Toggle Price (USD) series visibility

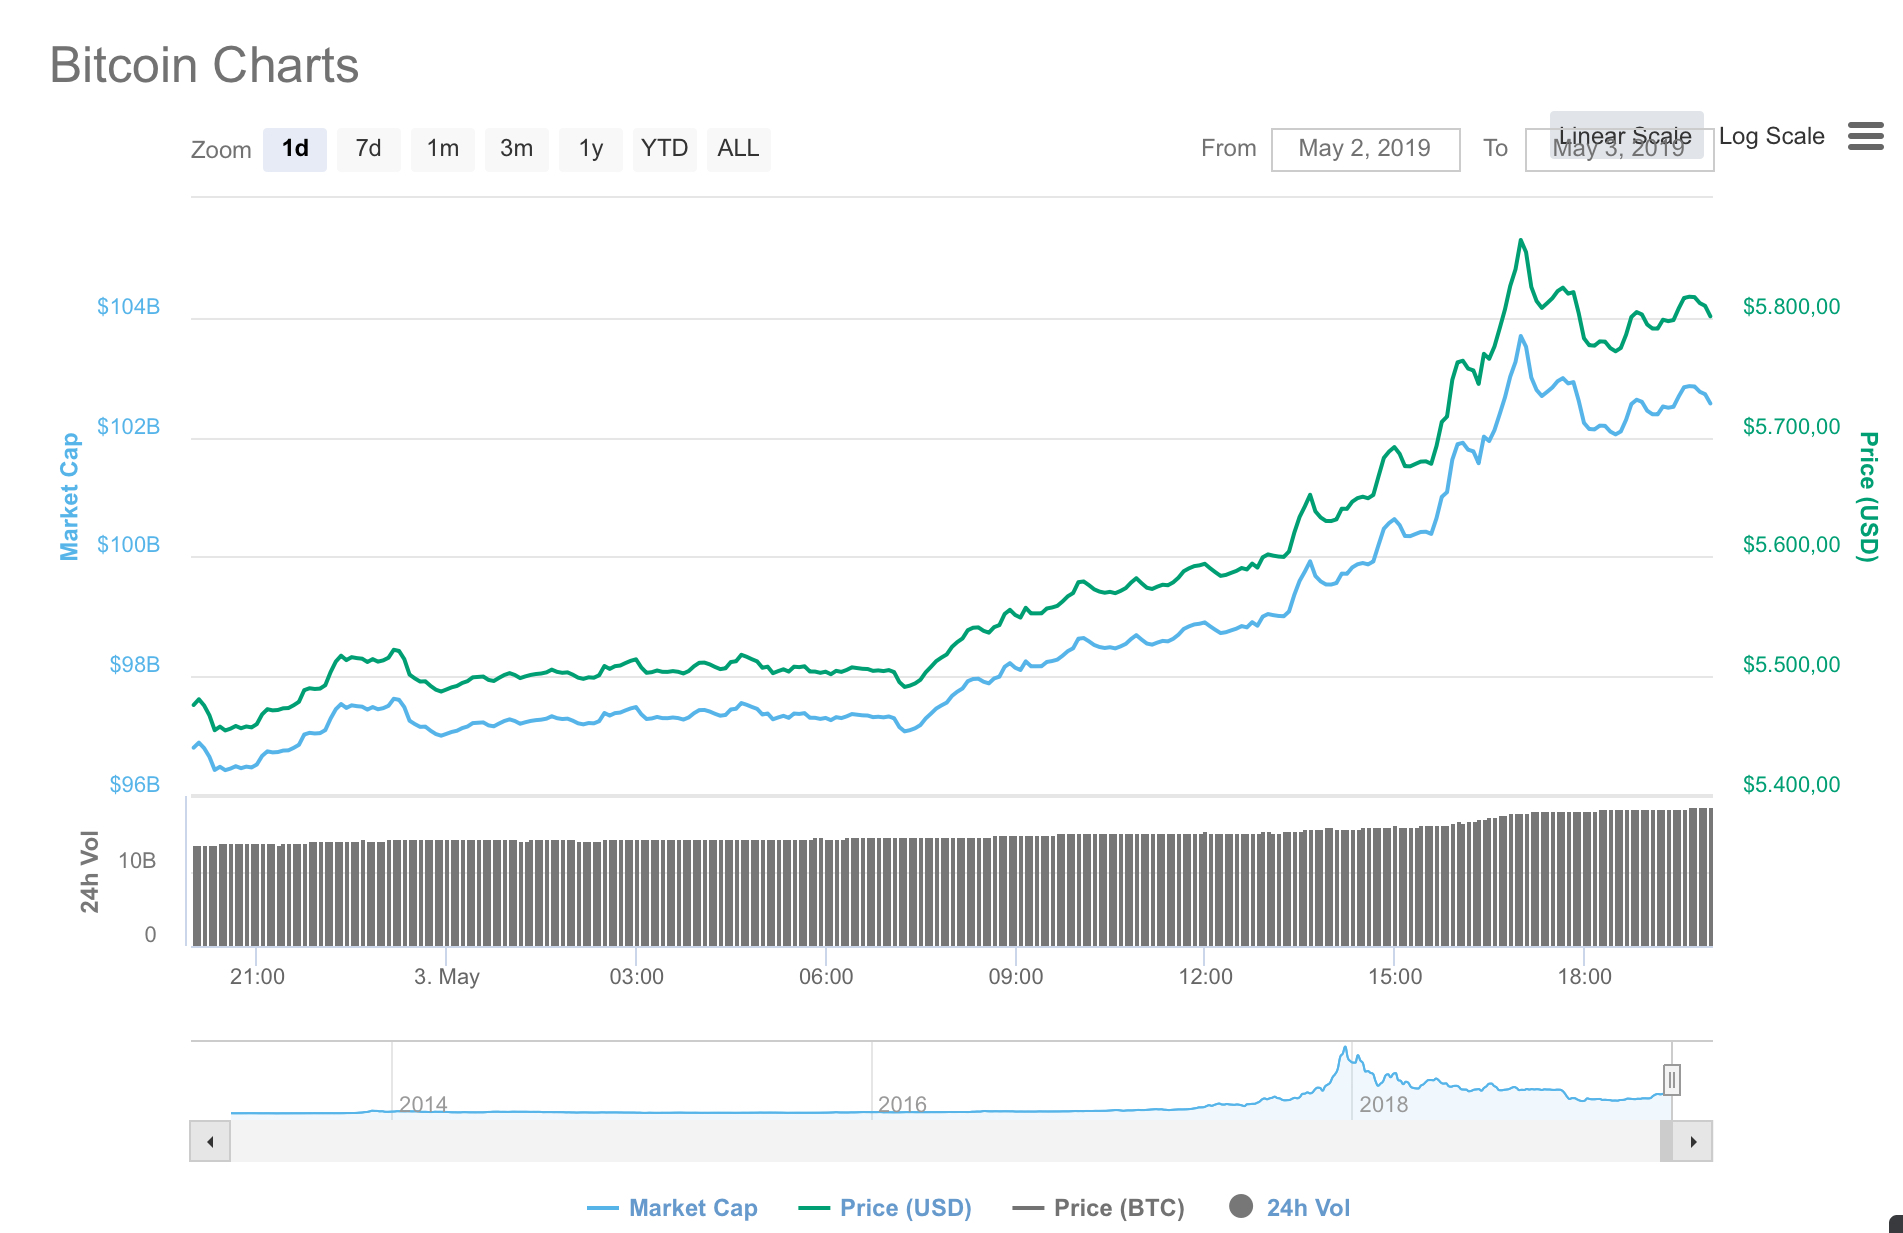885,1208
